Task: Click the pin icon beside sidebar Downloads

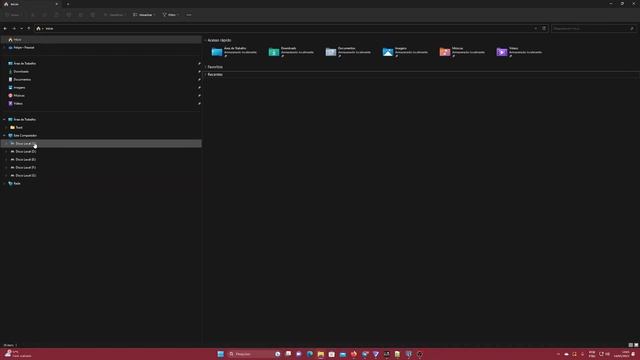Action: click(199, 71)
